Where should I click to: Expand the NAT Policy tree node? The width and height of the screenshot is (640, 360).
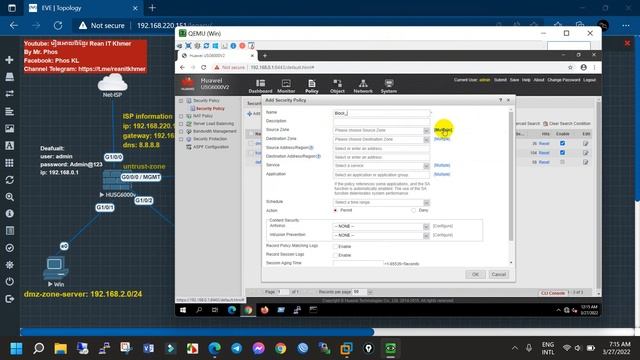181,116
